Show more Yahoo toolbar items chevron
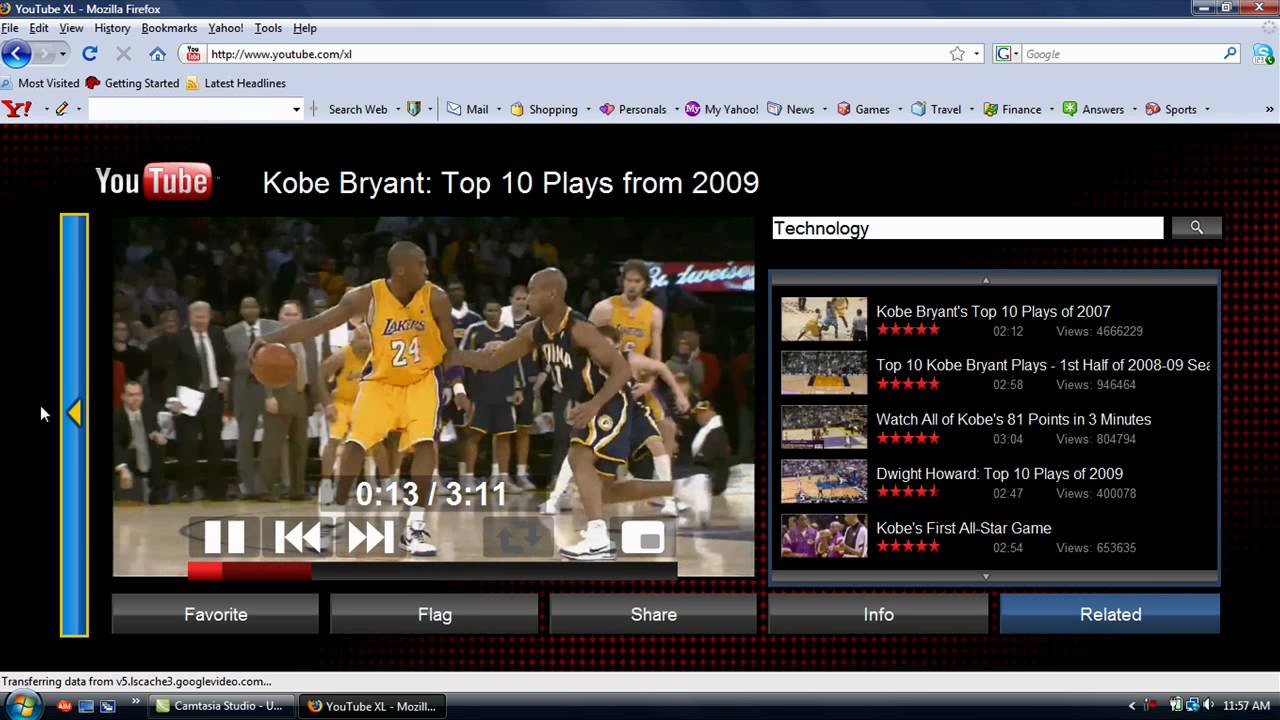Viewport: 1280px width, 720px height. 1271,109
